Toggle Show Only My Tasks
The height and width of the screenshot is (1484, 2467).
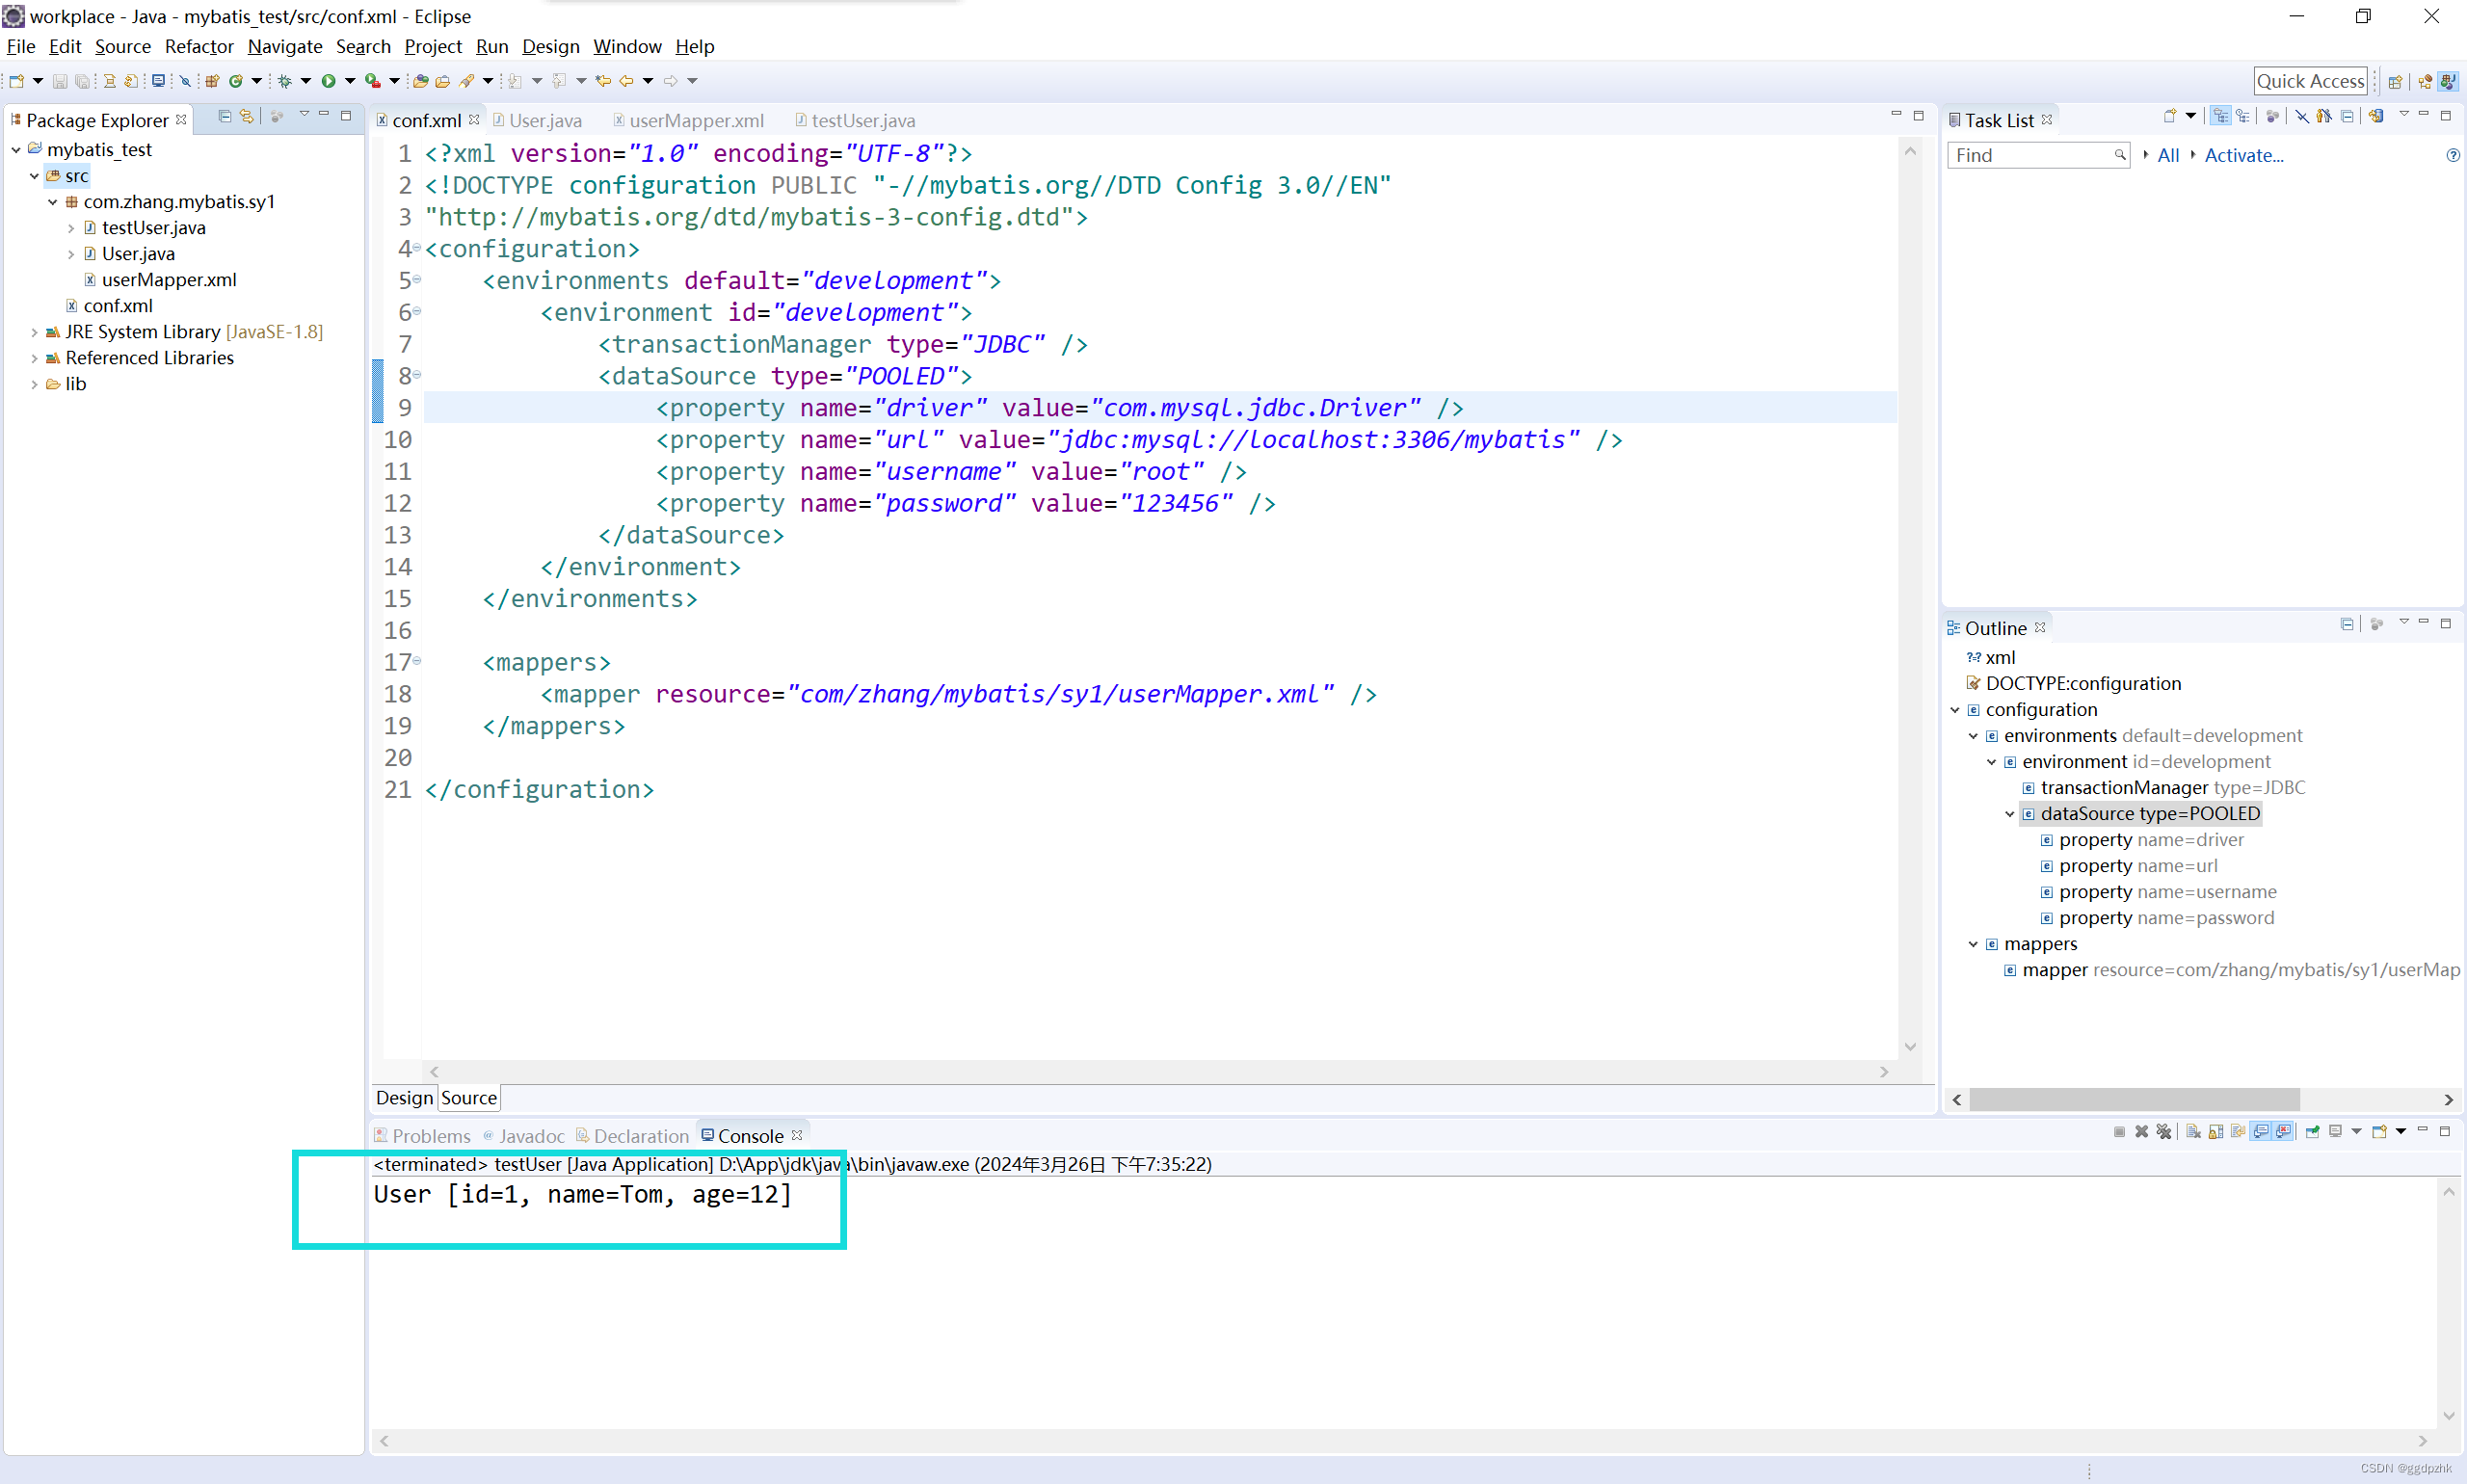(2324, 117)
